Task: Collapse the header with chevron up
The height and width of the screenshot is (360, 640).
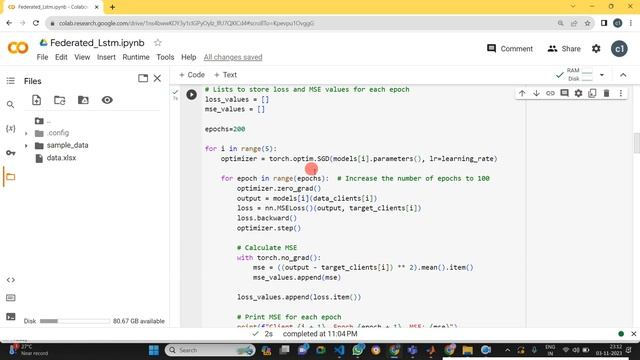Action: point(623,75)
